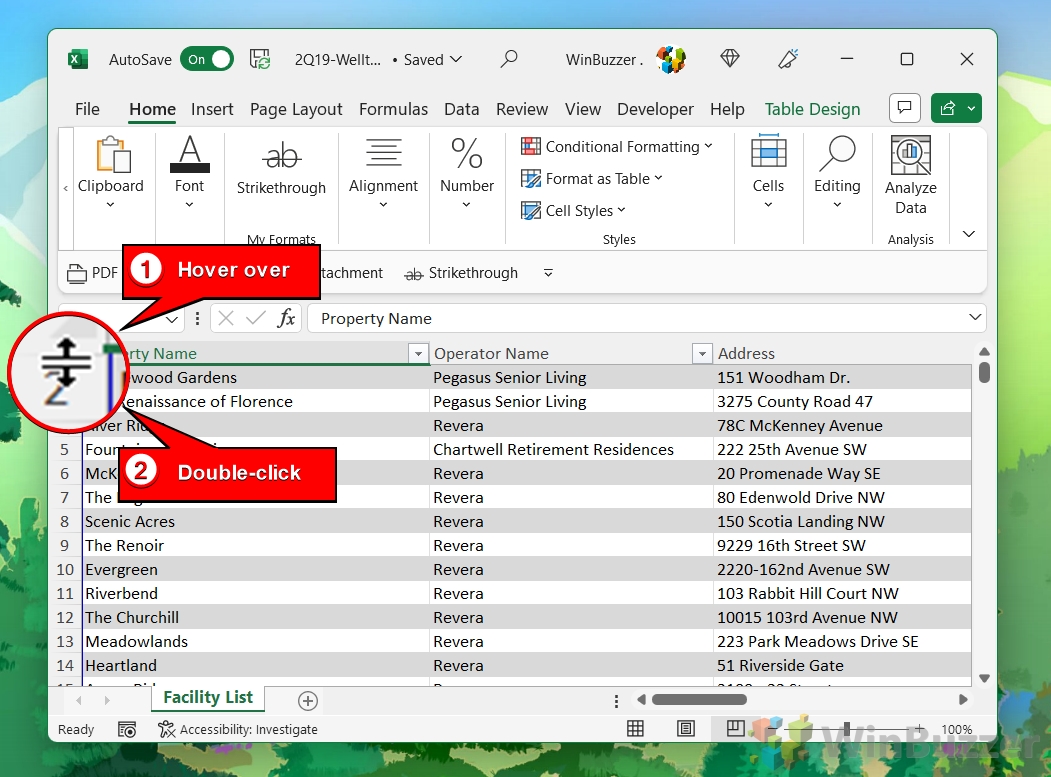1051x777 pixels.
Task: Switch to Page Layout view icon
Action: click(x=686, y=729)
